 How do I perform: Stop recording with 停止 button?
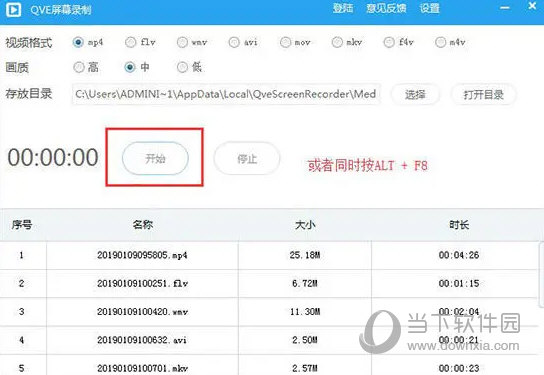coord(247,159)
